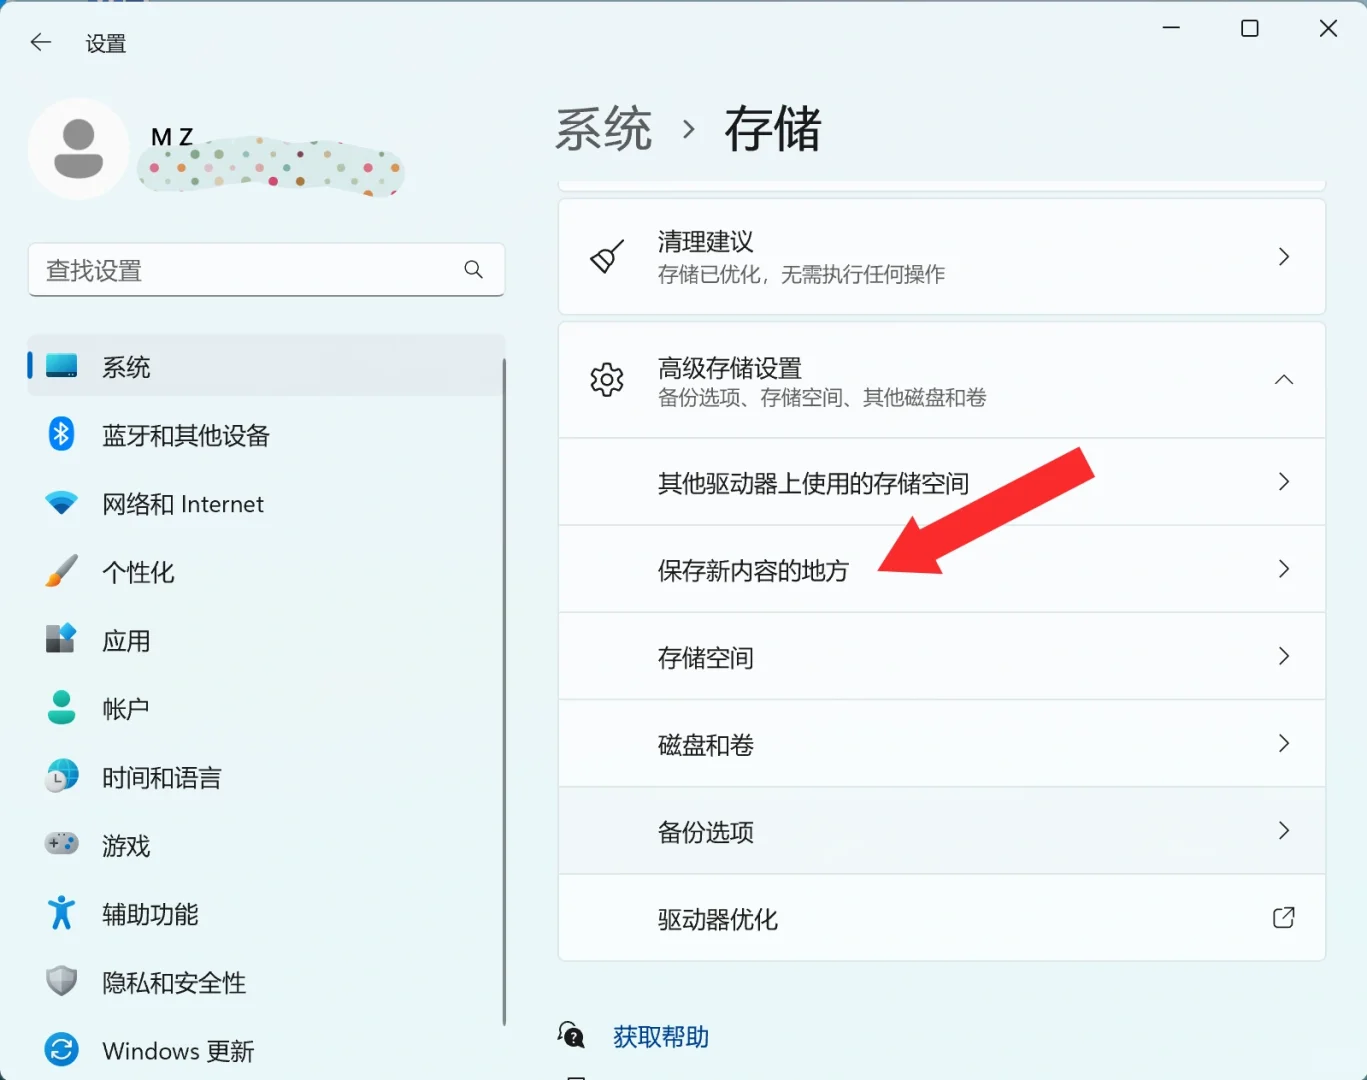The height and width of the screenshot is (1080, 1367).
Task: Click the 高级存储设置 header
Action: 942,380
